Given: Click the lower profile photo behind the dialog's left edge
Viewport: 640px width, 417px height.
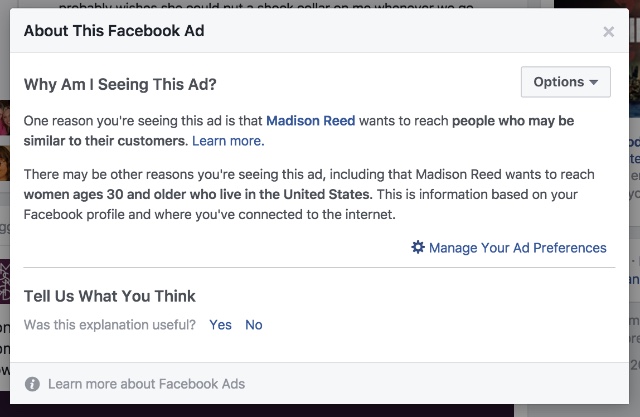Looking at the screenshot, I should pos(4,163).
